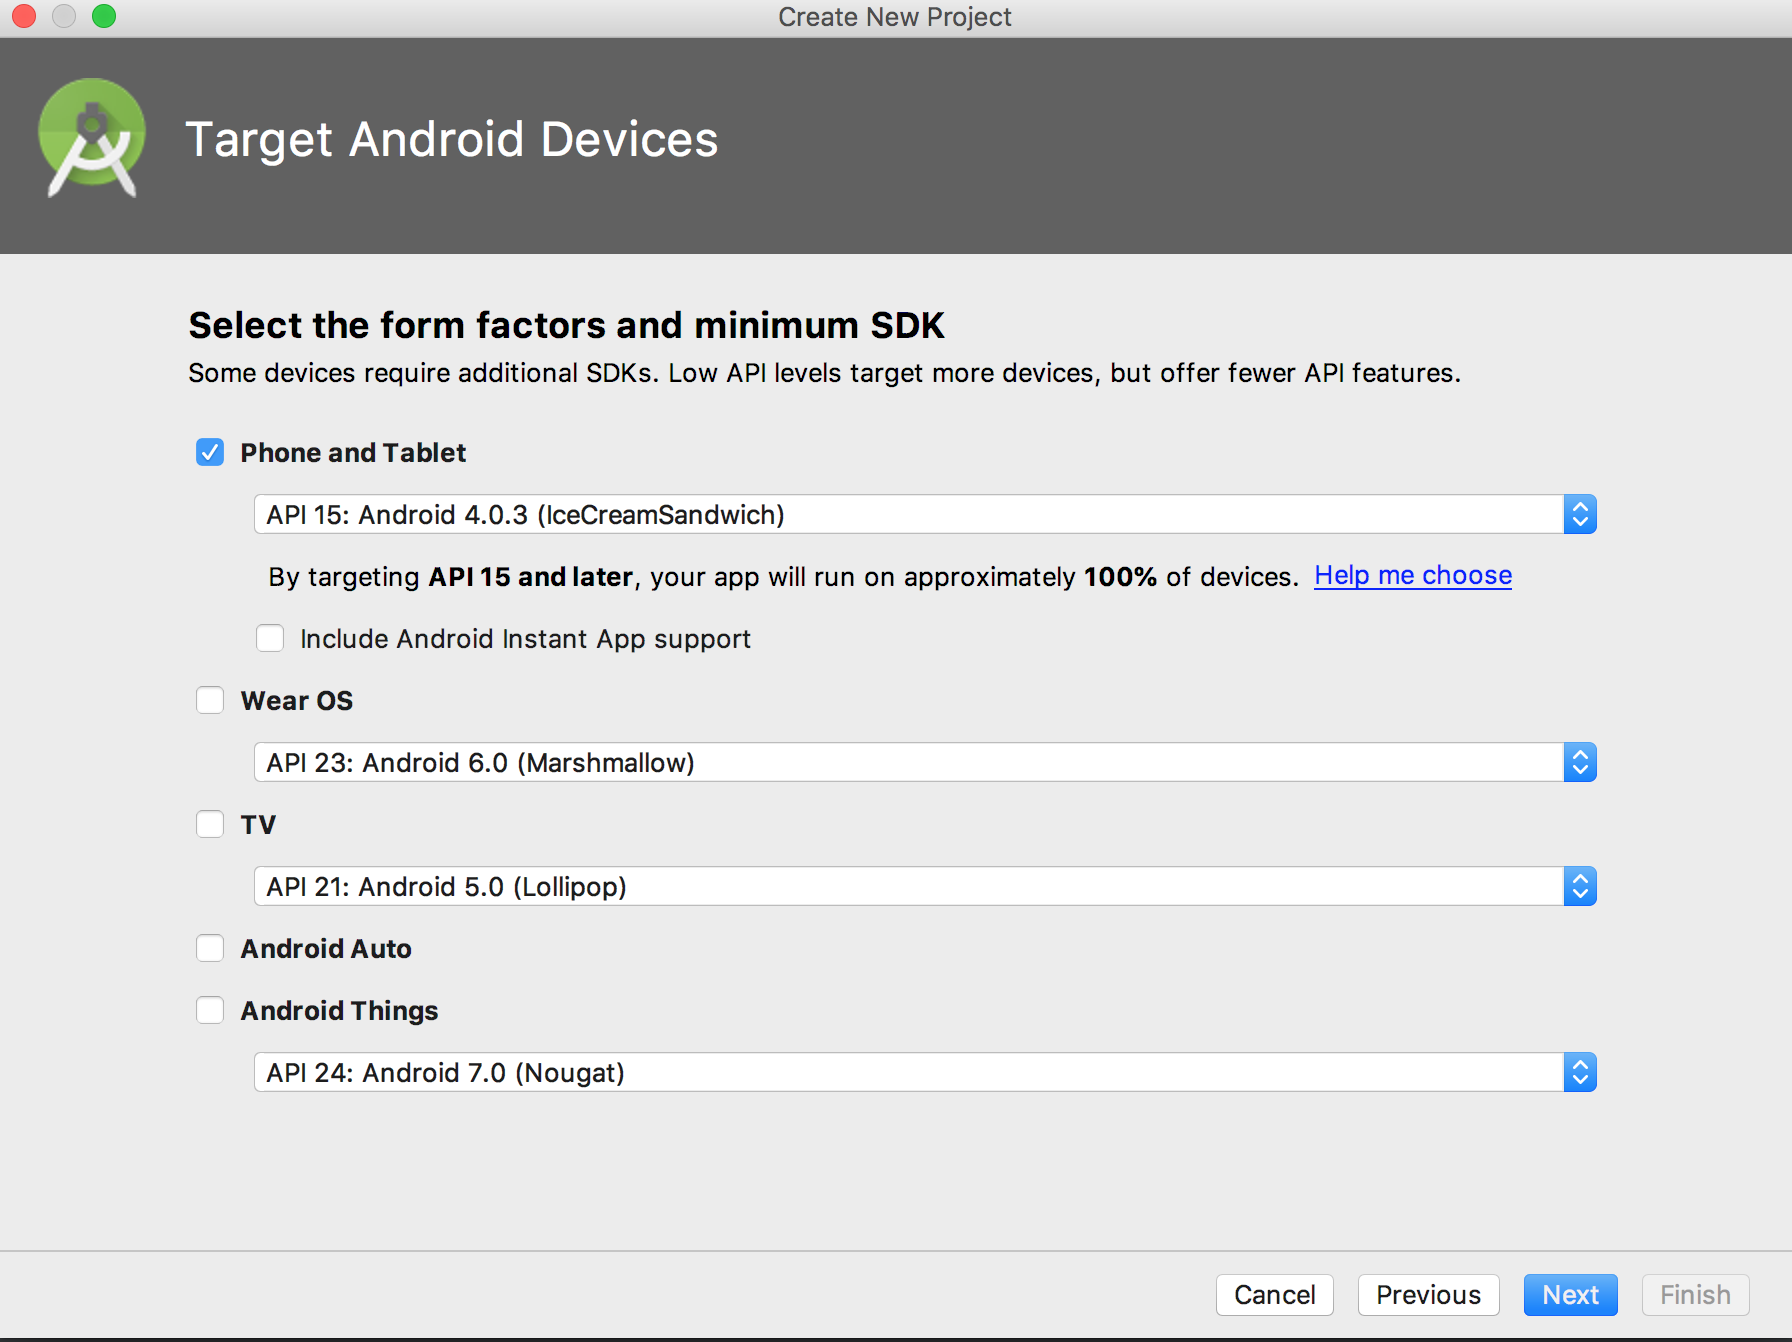Go back with the Previous button
Screen dimensions: 1792x1342
coord(1427,1295)
